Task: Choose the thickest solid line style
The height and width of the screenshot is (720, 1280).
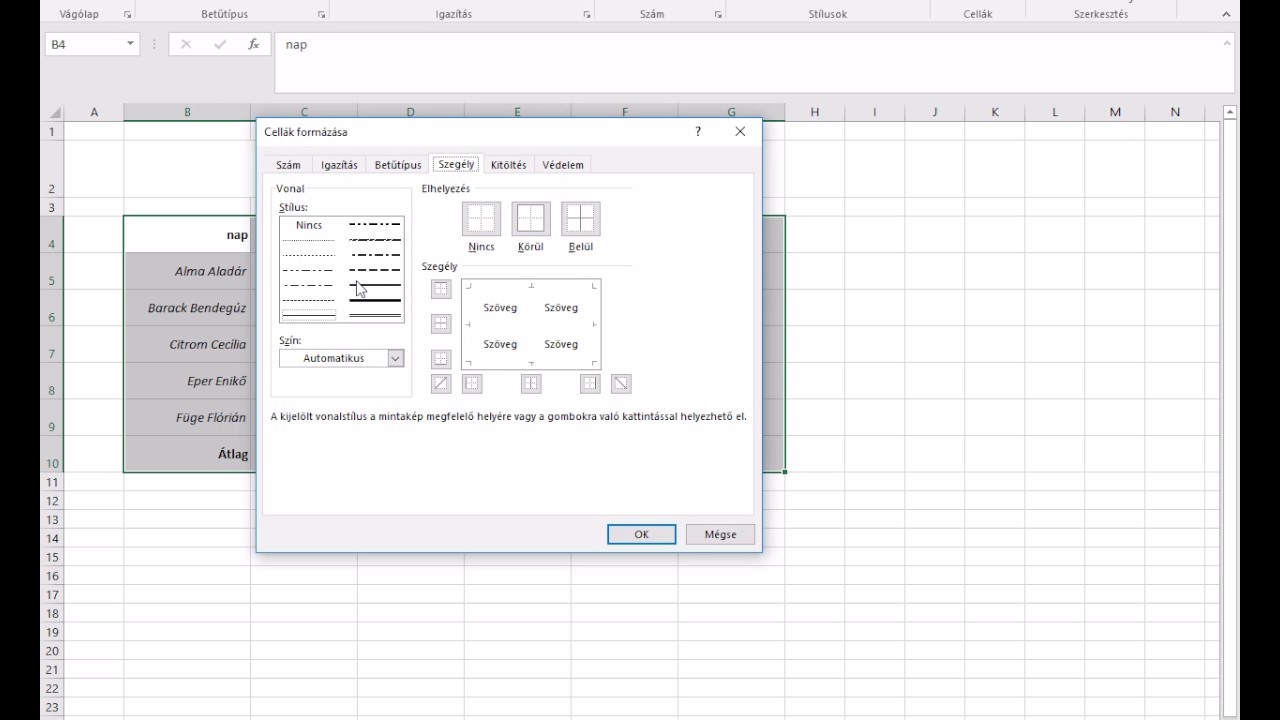Action: coord(375,300)
